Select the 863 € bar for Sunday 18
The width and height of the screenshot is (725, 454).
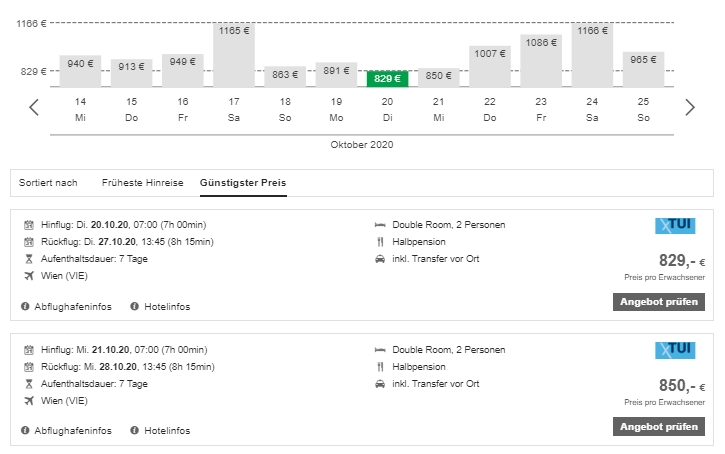285,76
